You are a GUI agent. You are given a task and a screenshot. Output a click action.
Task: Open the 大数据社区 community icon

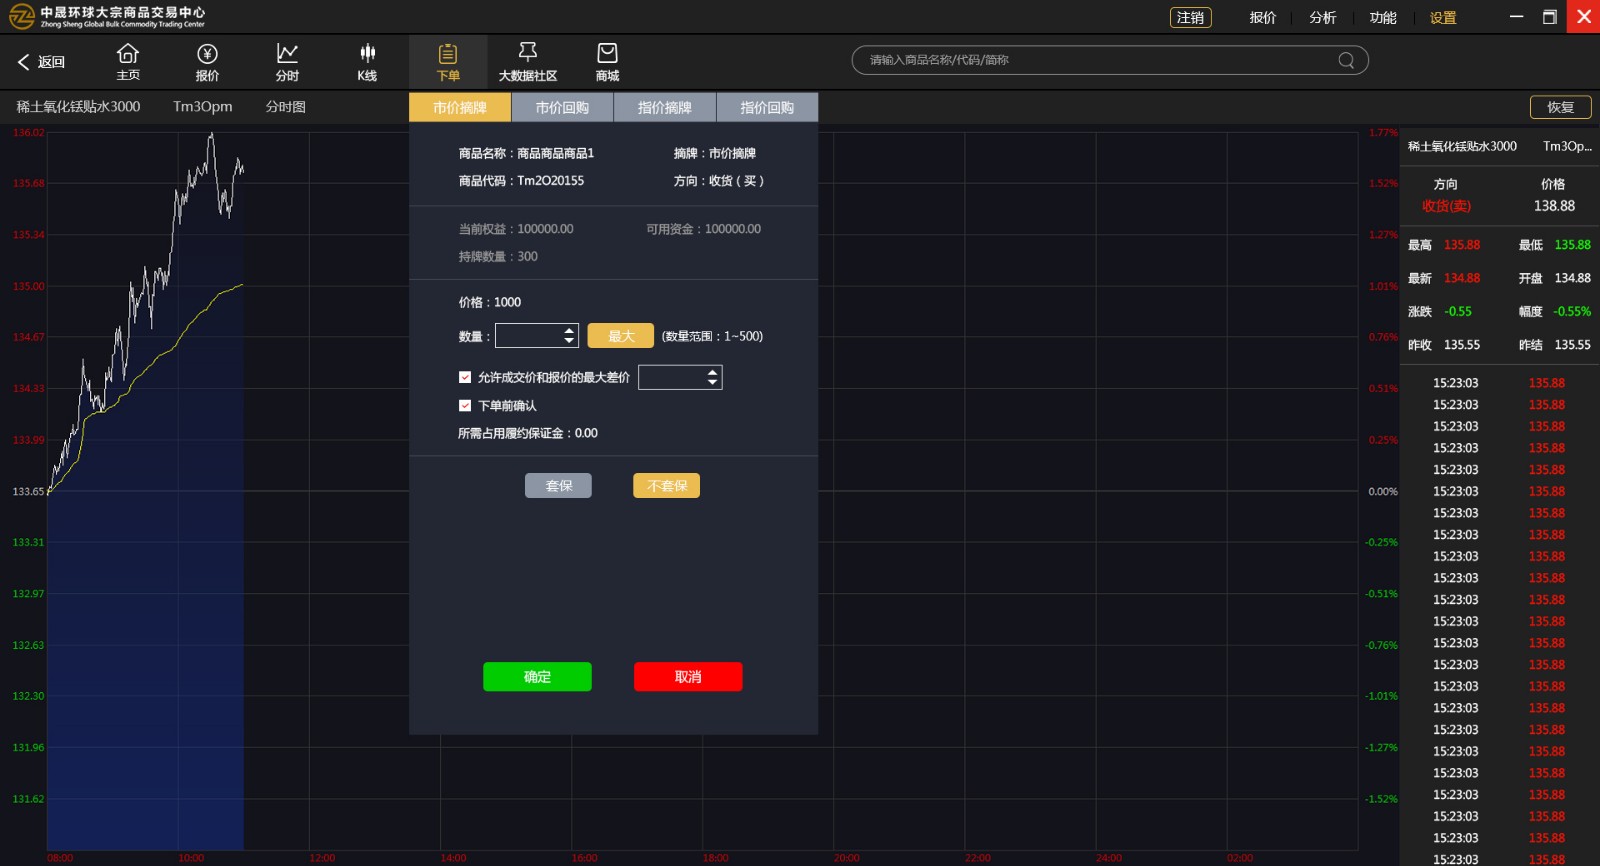click(x=528, y=61)
